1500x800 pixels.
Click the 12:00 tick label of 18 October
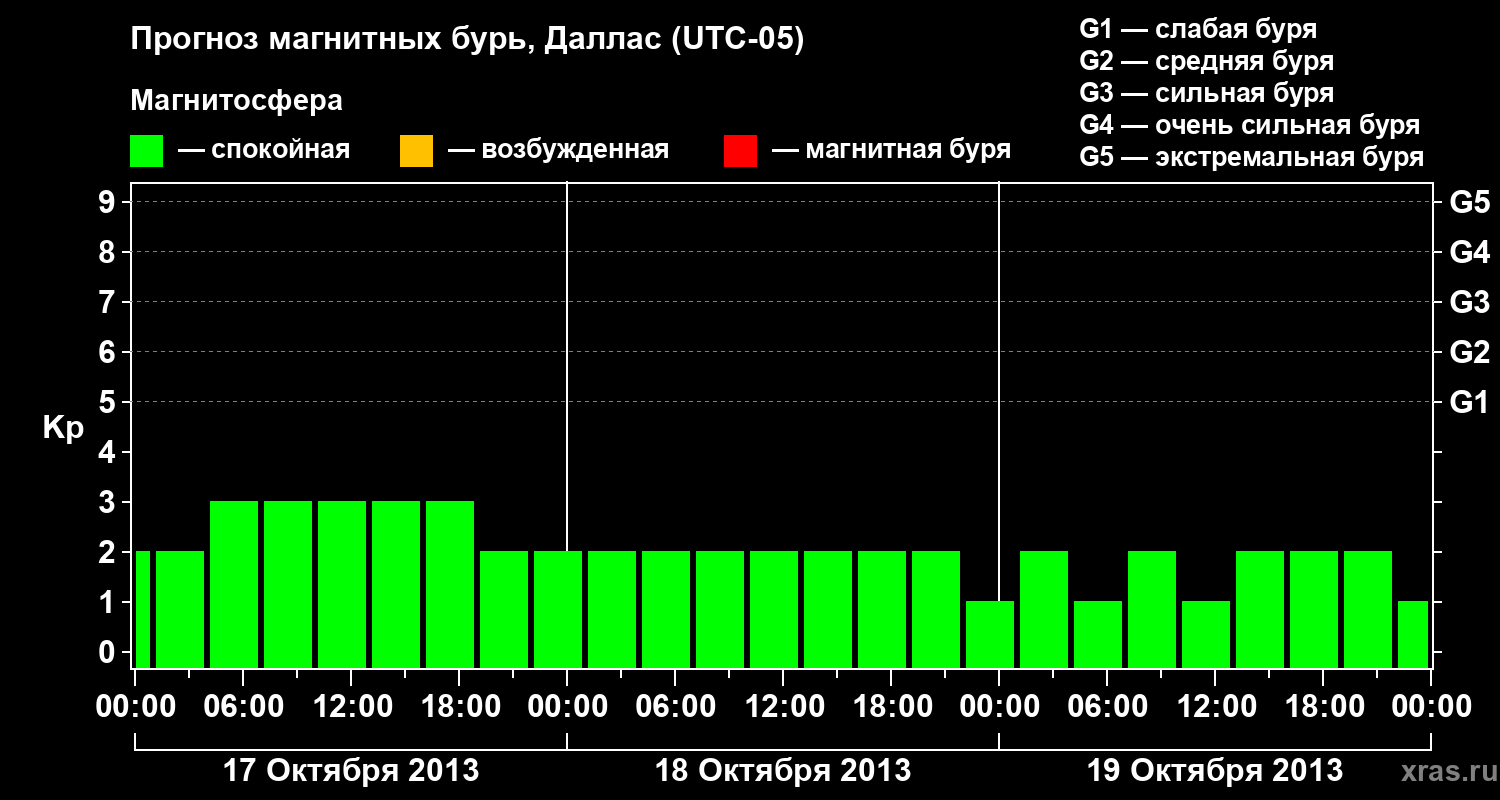point(783,706)
